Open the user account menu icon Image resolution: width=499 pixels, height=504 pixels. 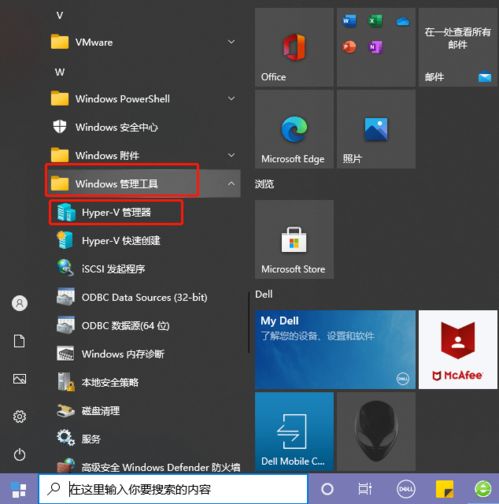coord(19,303)
